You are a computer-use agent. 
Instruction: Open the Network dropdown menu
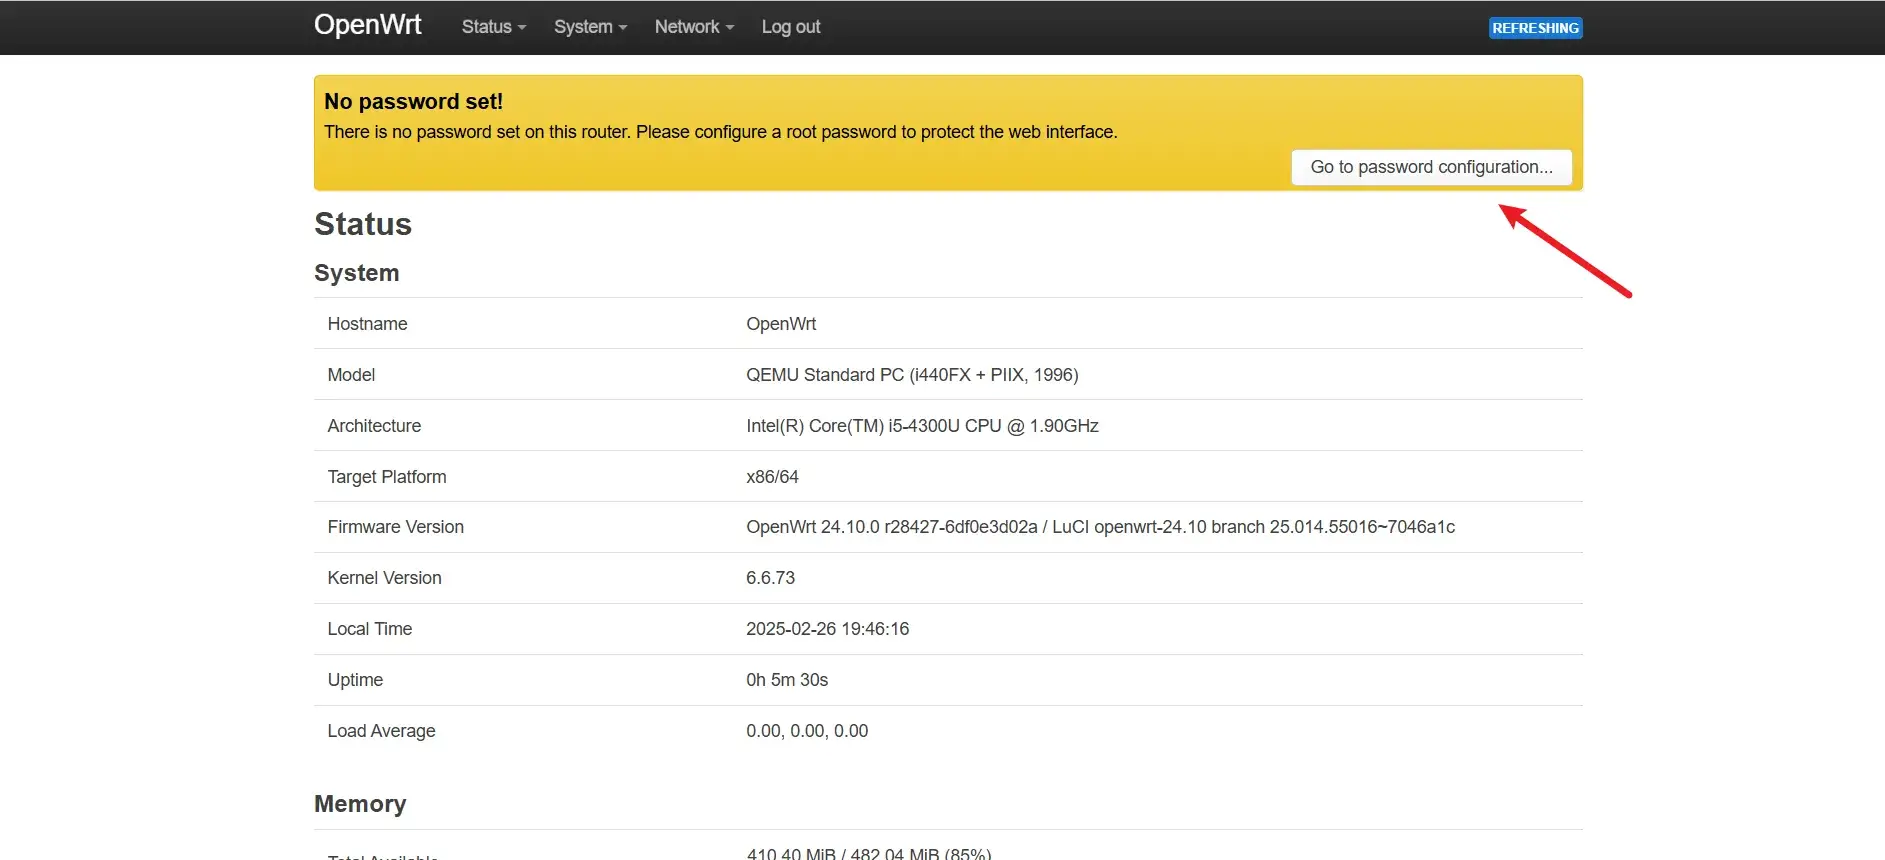coord(694,27)
